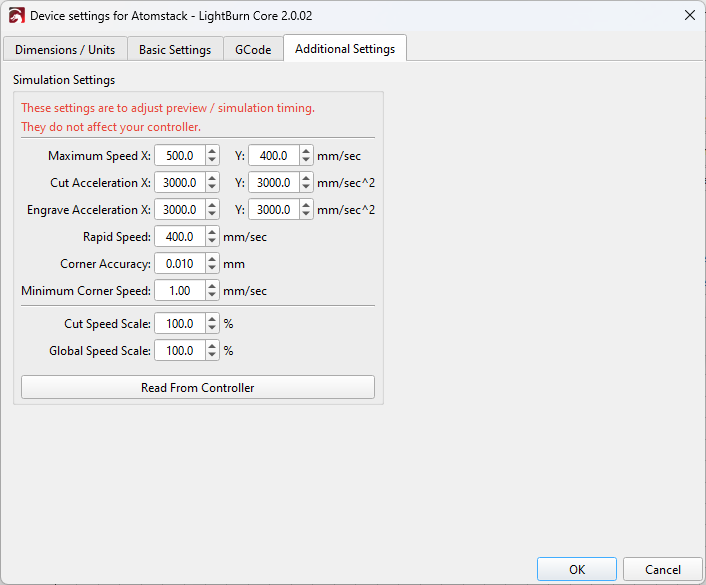Focus the Engrave Acceleration X field
The height and width of the screenshot is (585, 706).
tap(180, 210)
